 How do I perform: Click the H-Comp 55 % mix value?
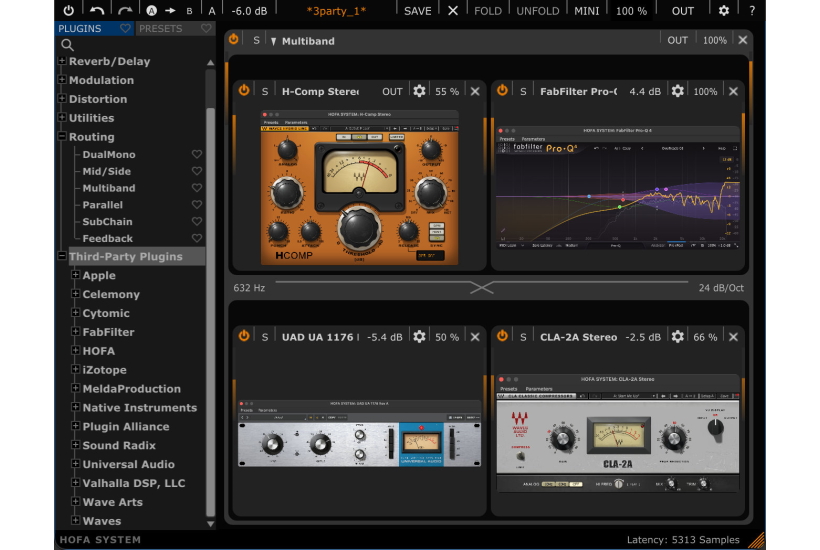447,91
